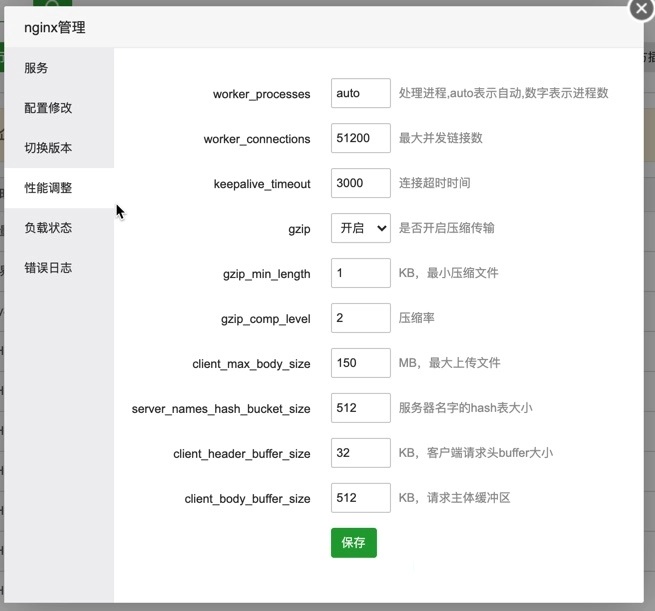Focus the client_body_buffer_size field

coord(360,498)
